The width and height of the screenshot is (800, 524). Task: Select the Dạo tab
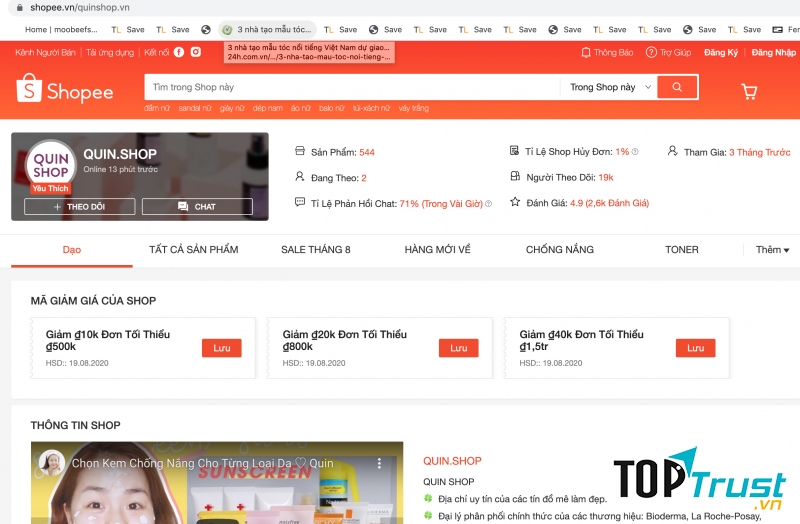72,249
